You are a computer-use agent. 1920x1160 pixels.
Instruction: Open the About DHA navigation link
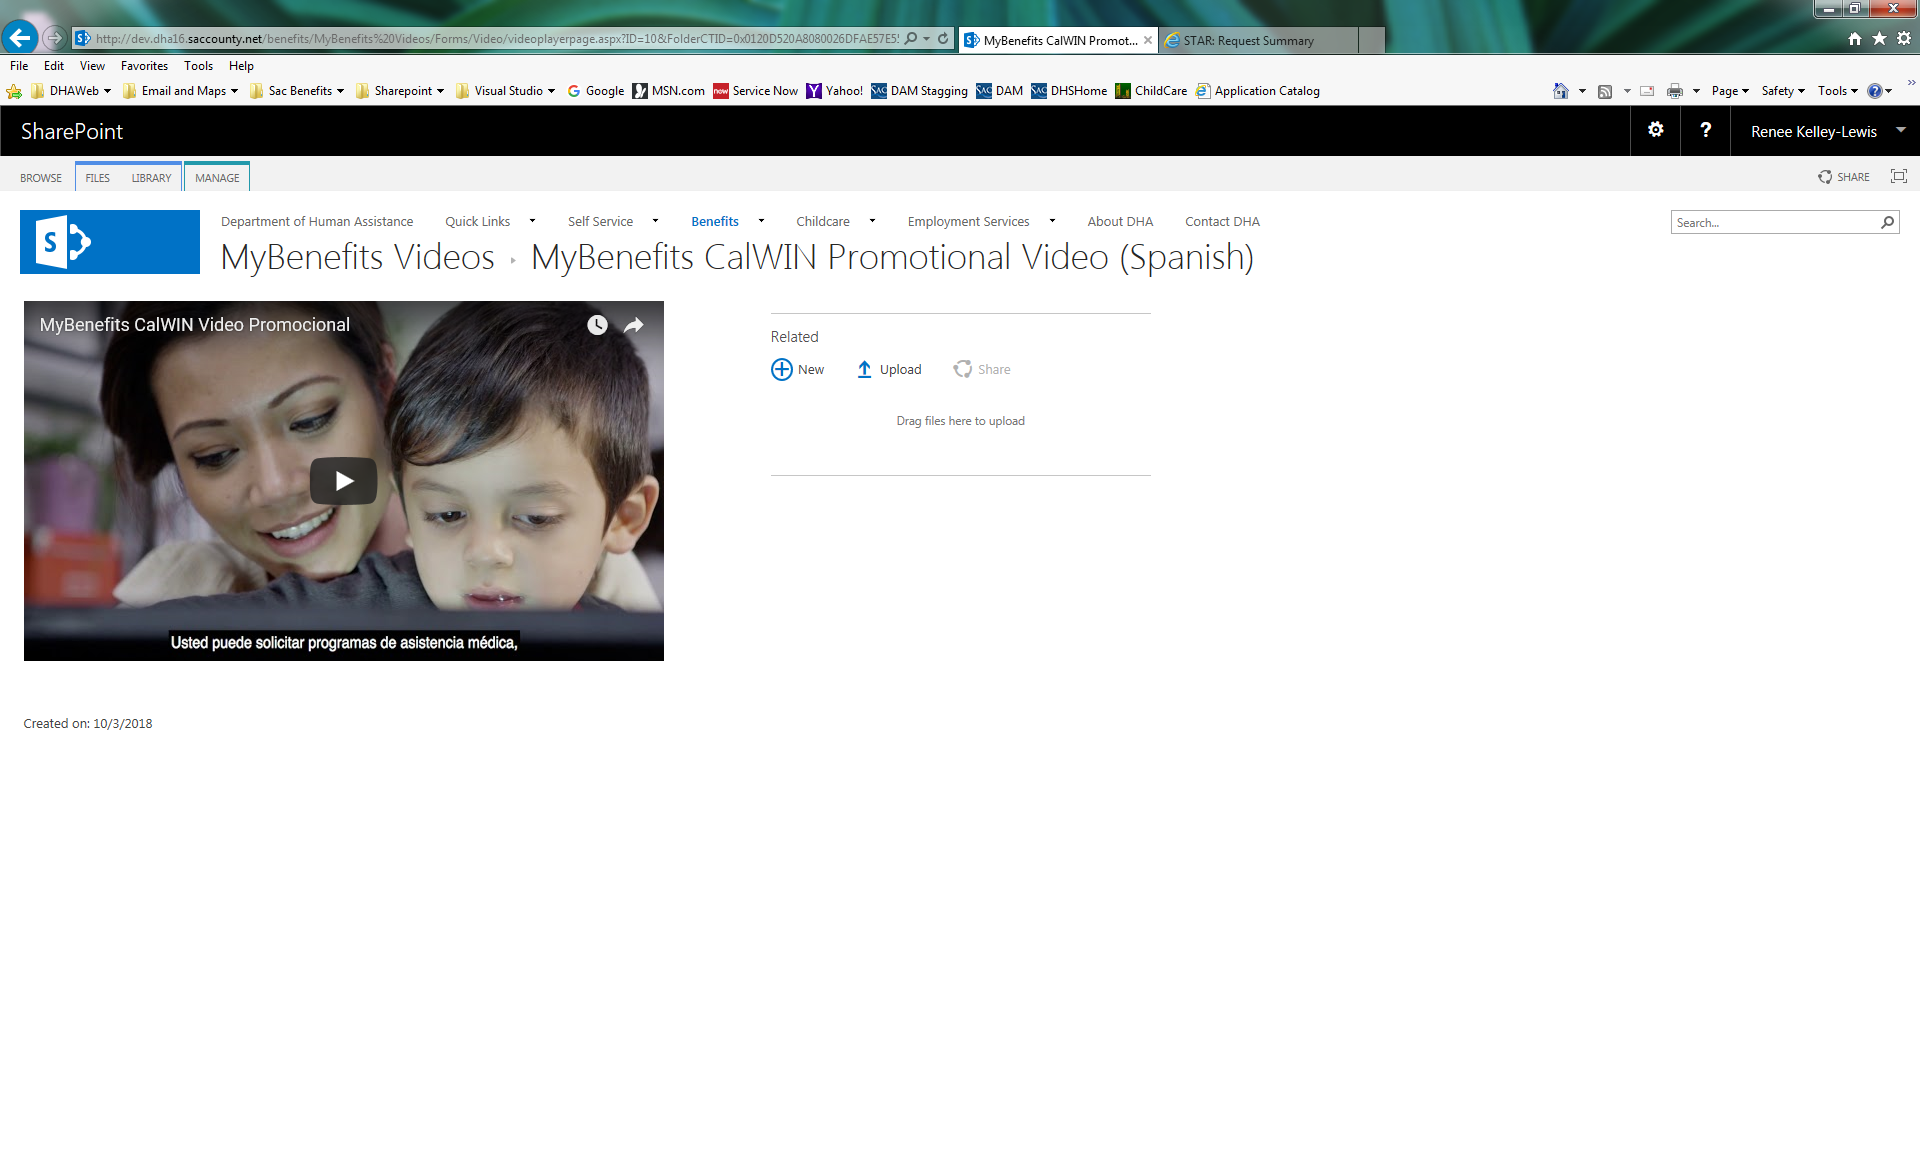[x=1120, y=222]
